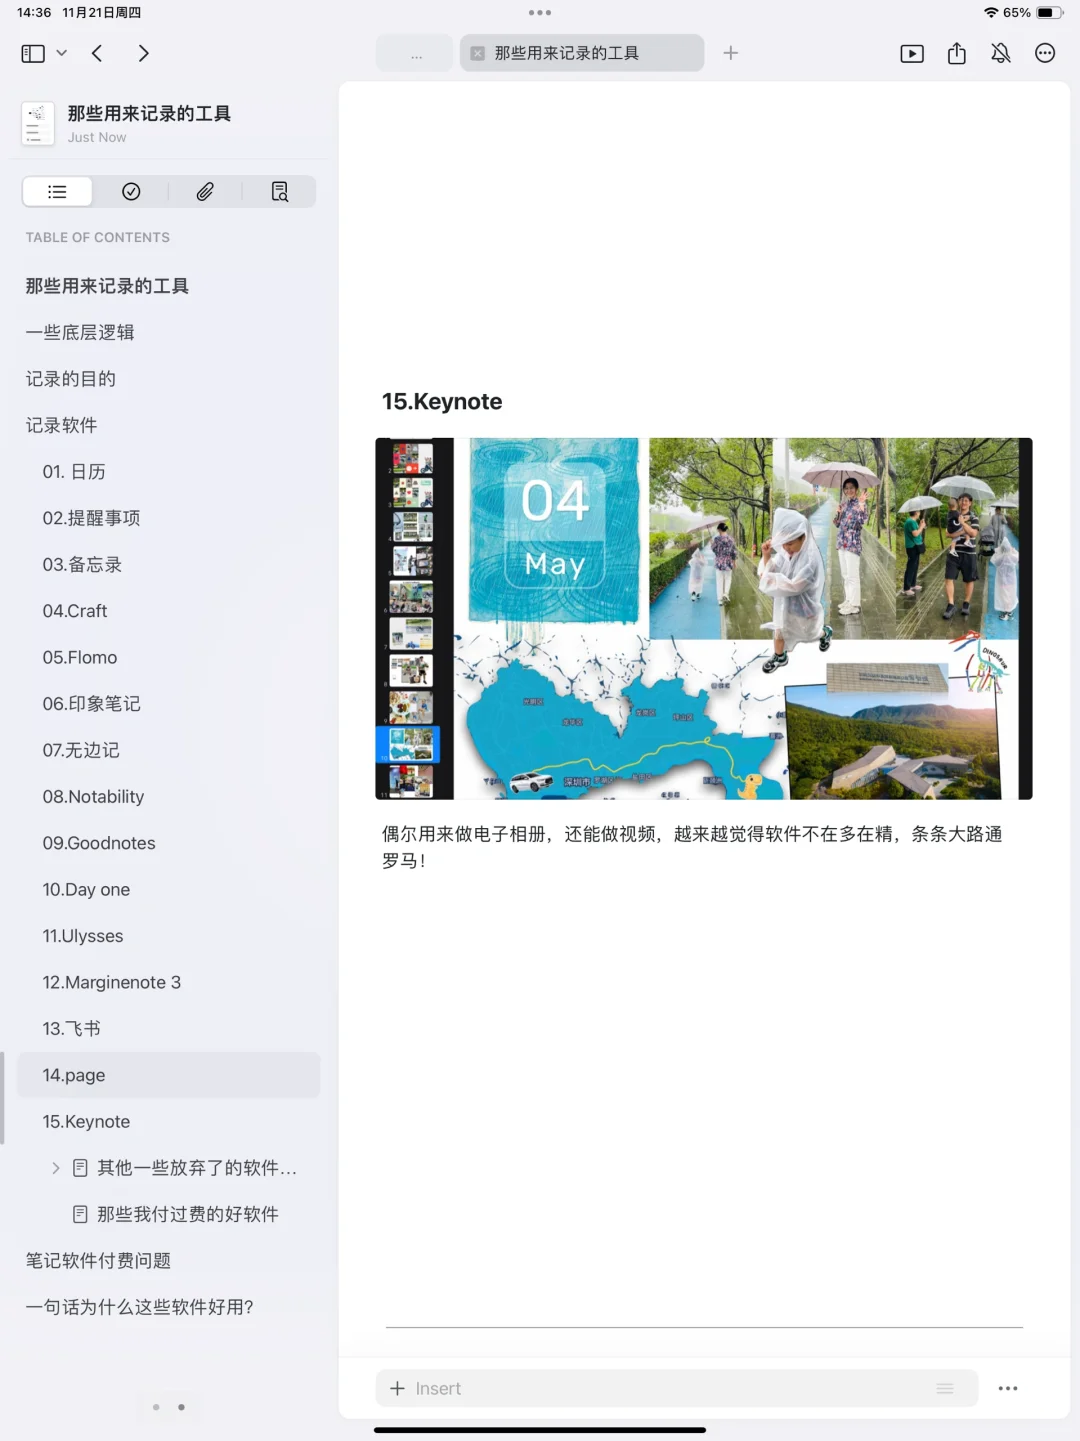Screen dimensions: 1080x1441
Task: Open the more options ellipsis menu
Action: [x=1045, y=53]
